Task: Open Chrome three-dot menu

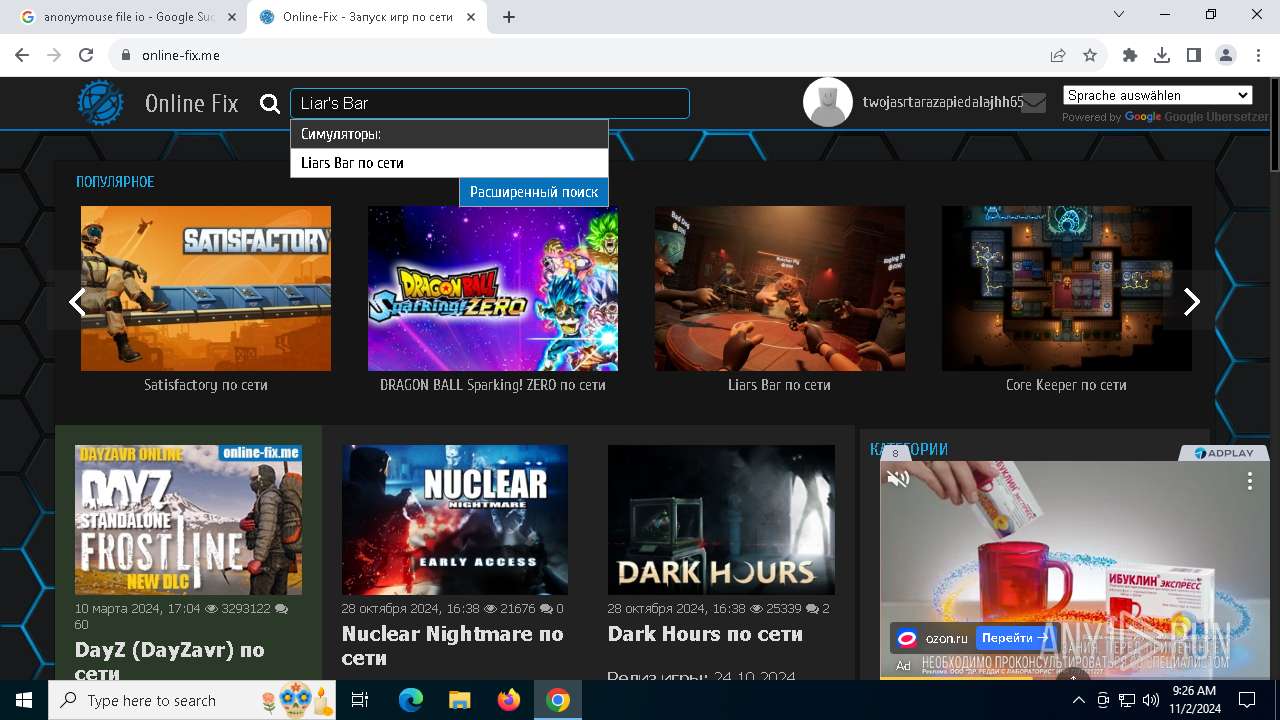Action: coord(1257,56)
